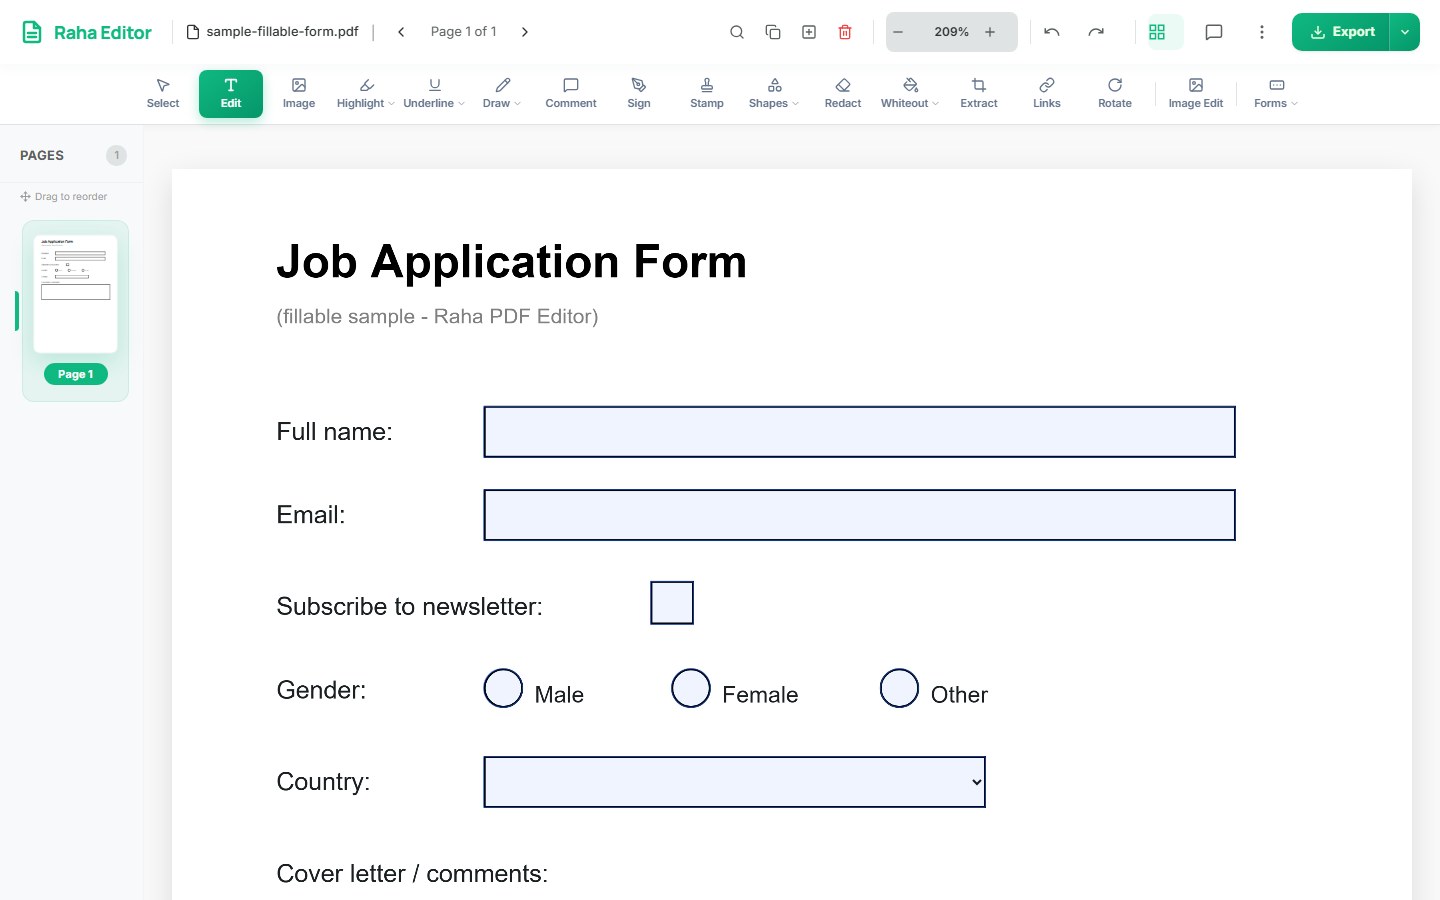Viewport: 1440px width, 900px height.
Task: Click the Job Application Form heading
Action: coord(512,262)
